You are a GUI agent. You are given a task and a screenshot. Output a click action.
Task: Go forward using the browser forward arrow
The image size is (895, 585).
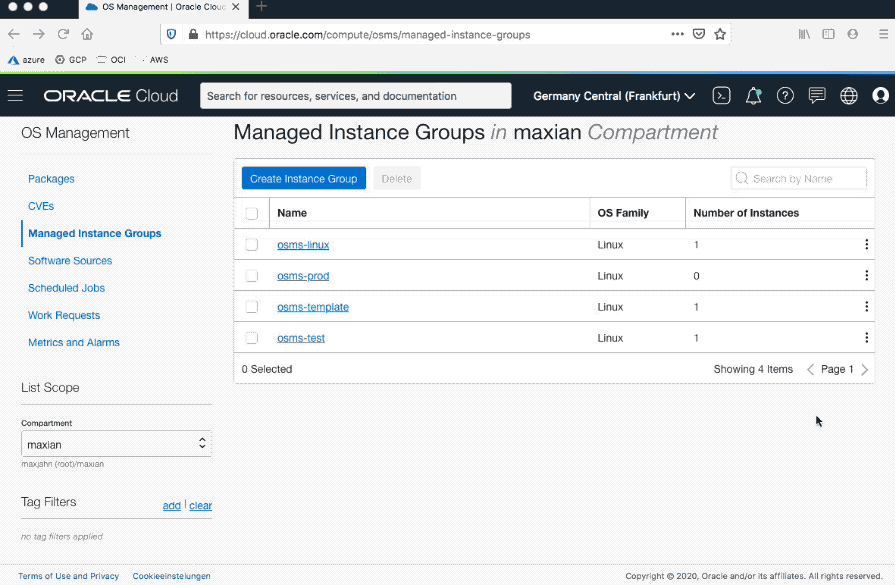coord(39,34)
